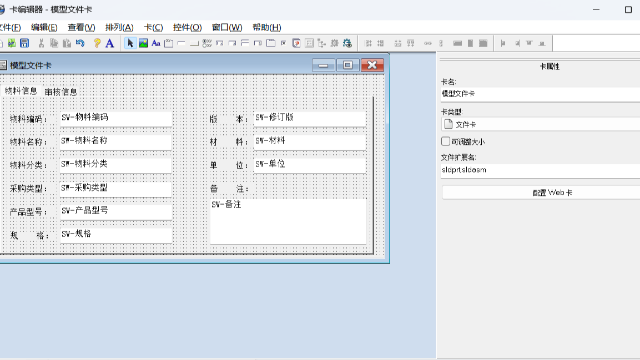Screen dimensions: 640x360
Task: Choose the card search control icon
Action: 296,43
